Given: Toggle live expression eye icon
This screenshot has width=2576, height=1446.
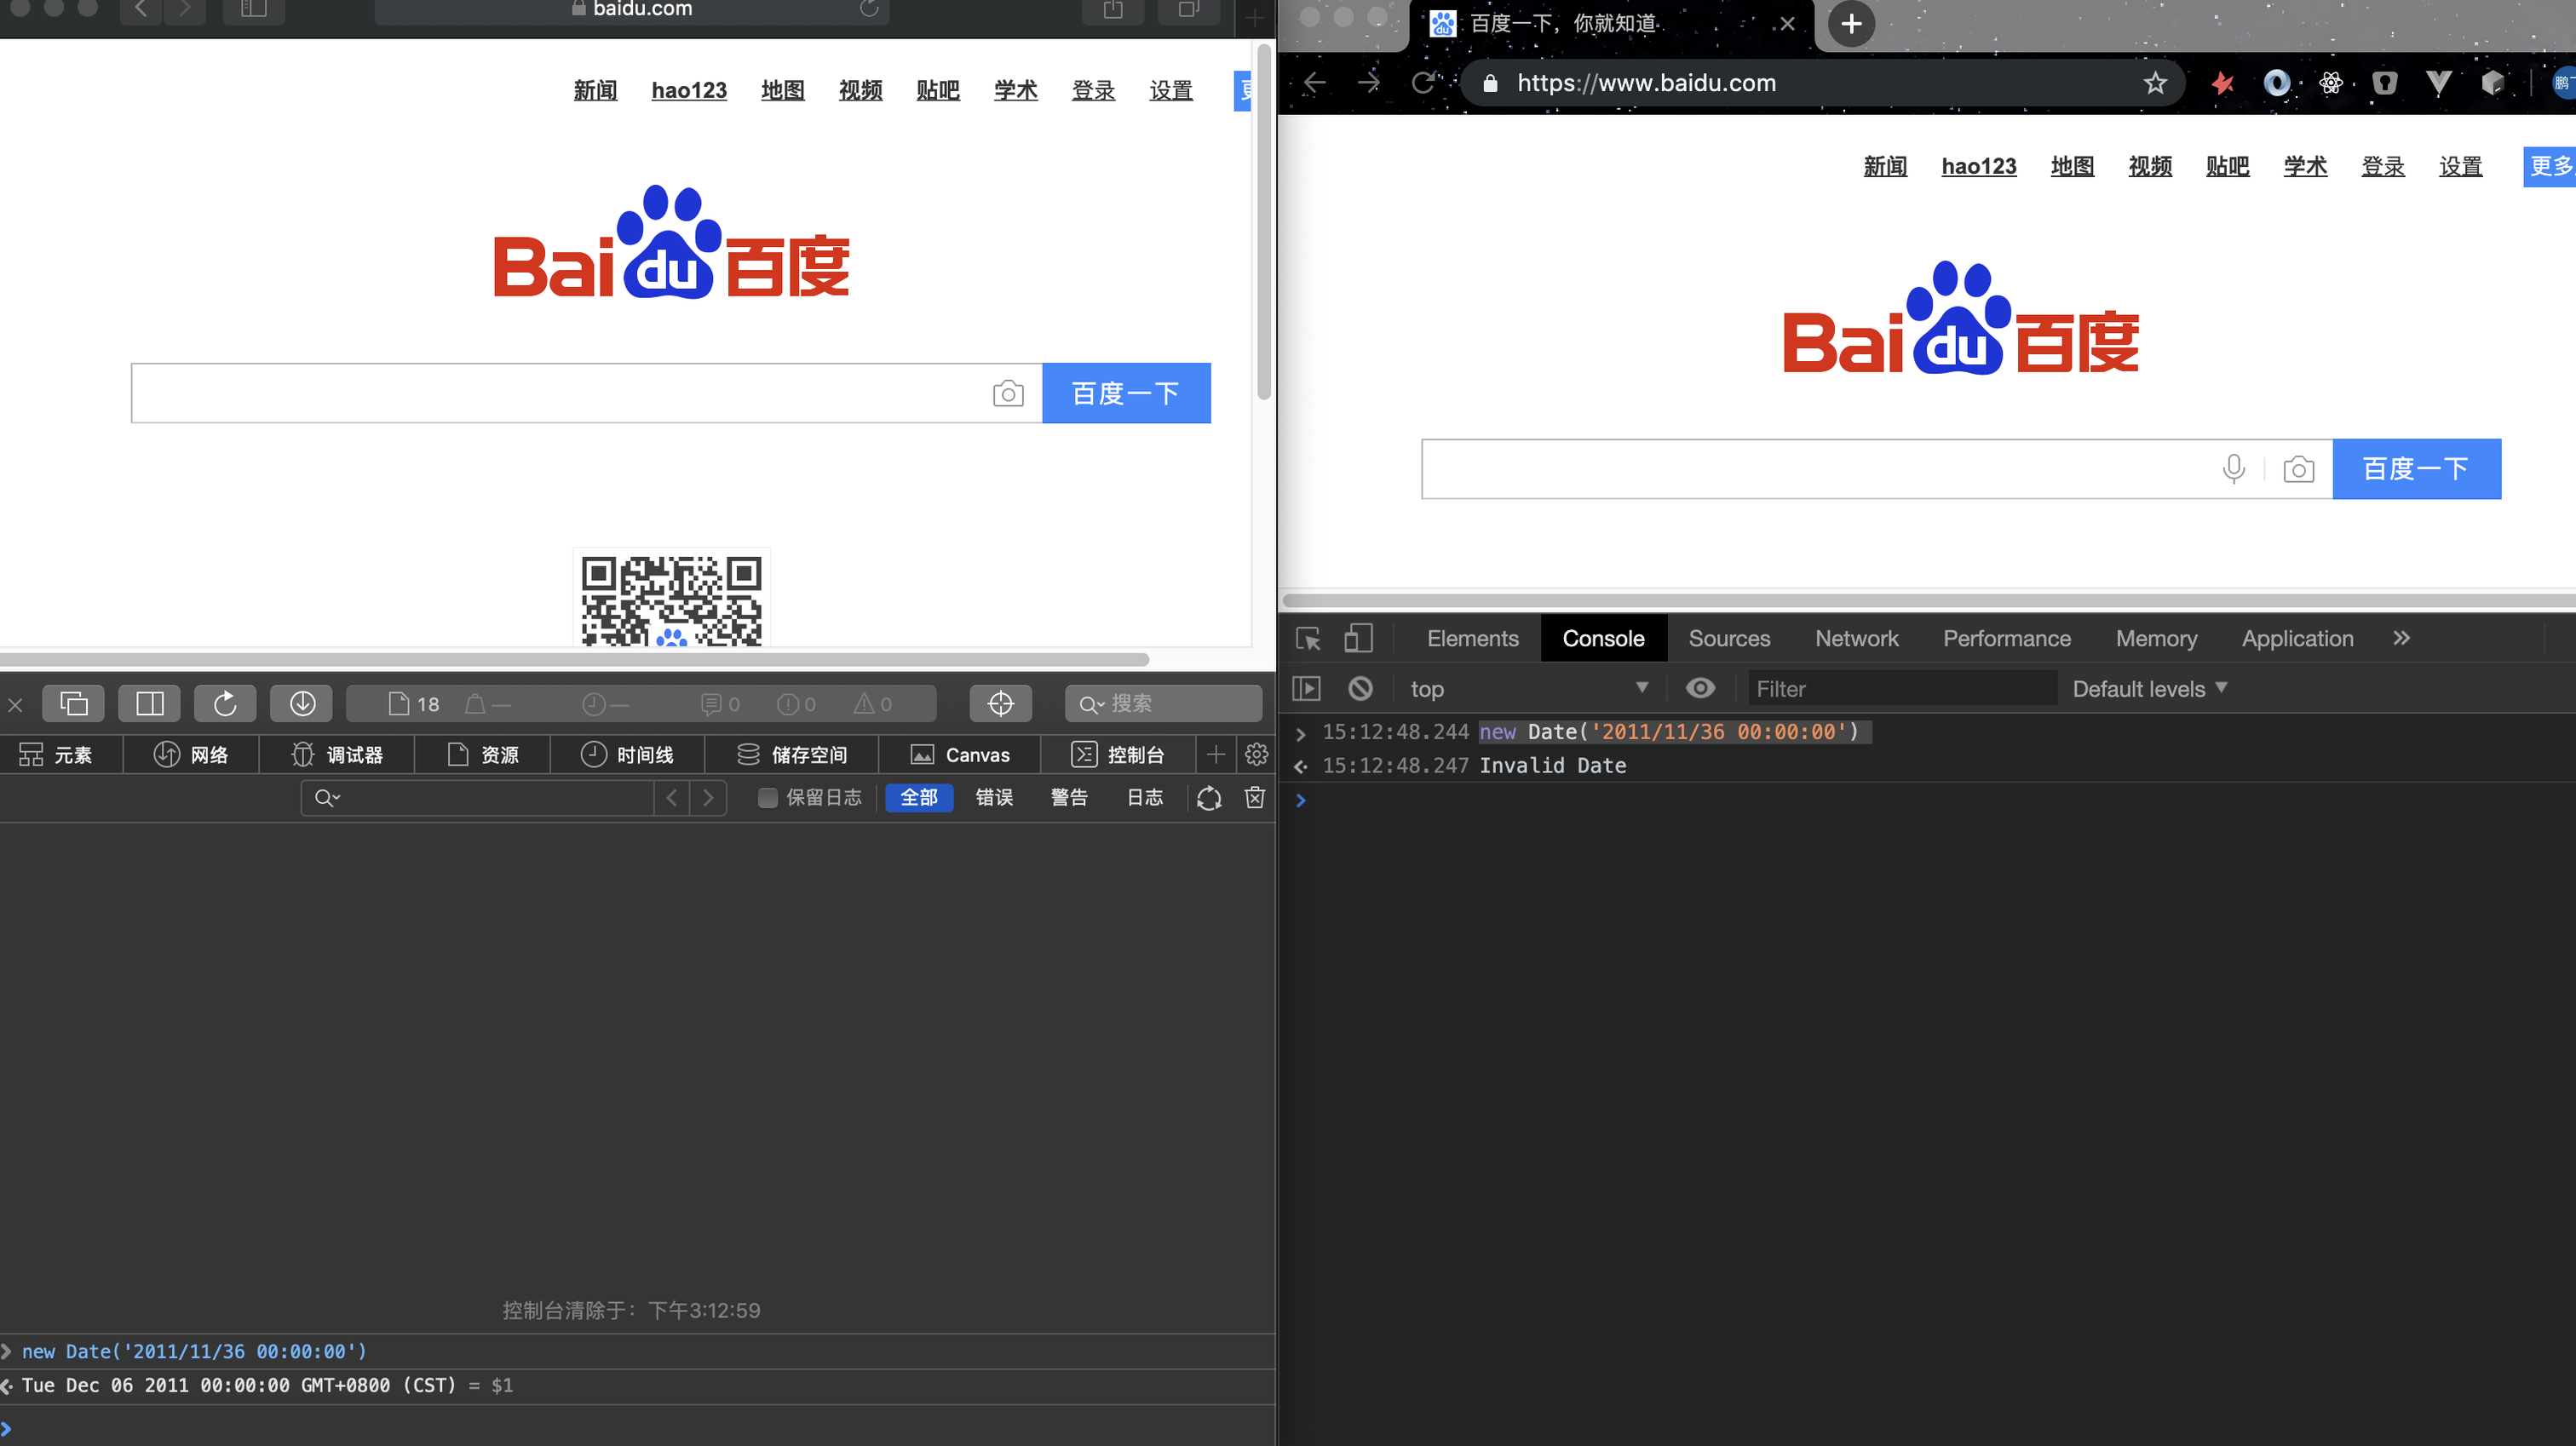Looking at the screenshot, I should [x=1700, y=688].
